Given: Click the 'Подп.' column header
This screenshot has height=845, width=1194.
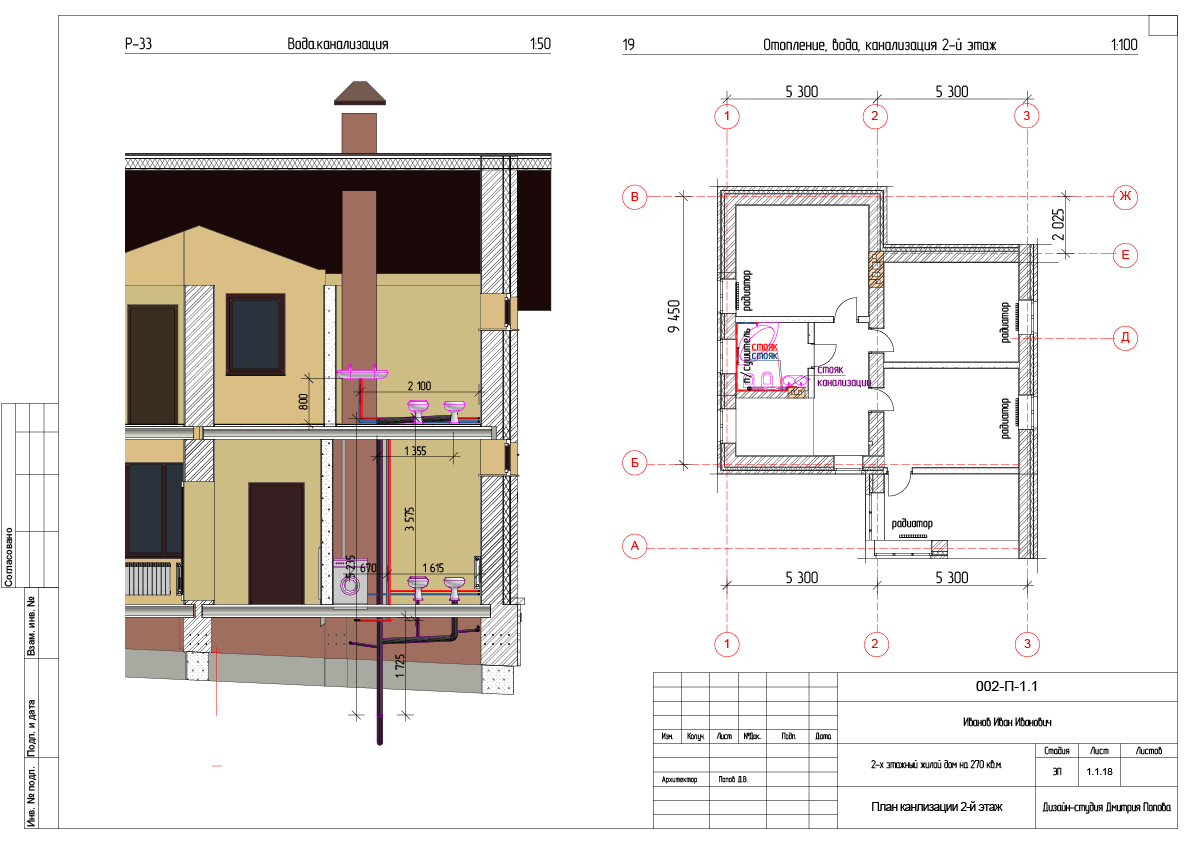Looking at the screenshot, I should (787, 736).
